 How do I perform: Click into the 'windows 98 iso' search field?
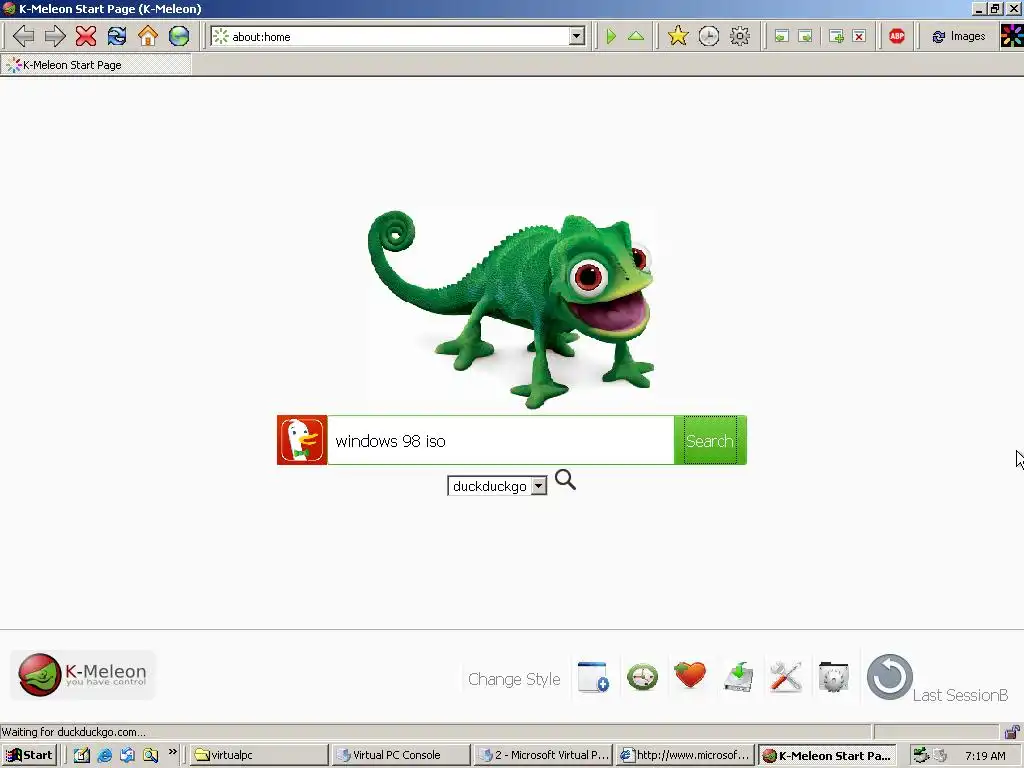point(501,440)
